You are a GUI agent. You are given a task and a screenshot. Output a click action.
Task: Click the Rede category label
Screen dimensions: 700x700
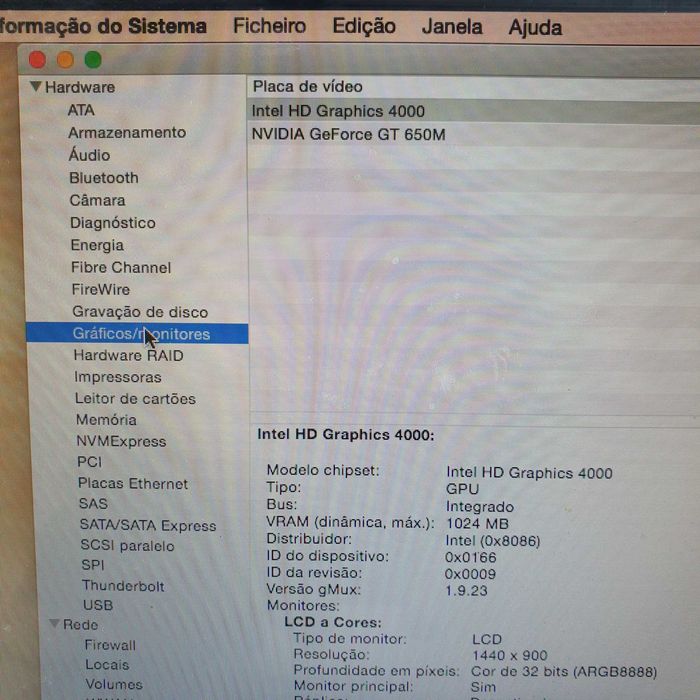point(80,625)
